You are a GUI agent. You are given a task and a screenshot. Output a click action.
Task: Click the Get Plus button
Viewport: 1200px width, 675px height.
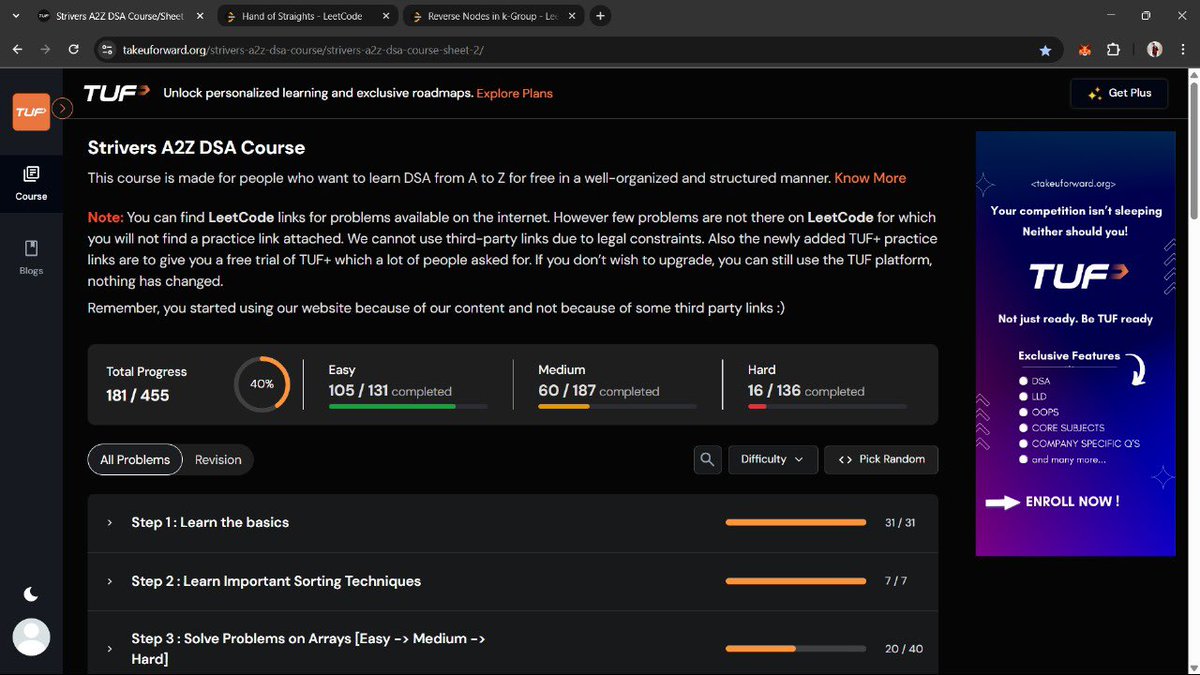[1119, 93]
